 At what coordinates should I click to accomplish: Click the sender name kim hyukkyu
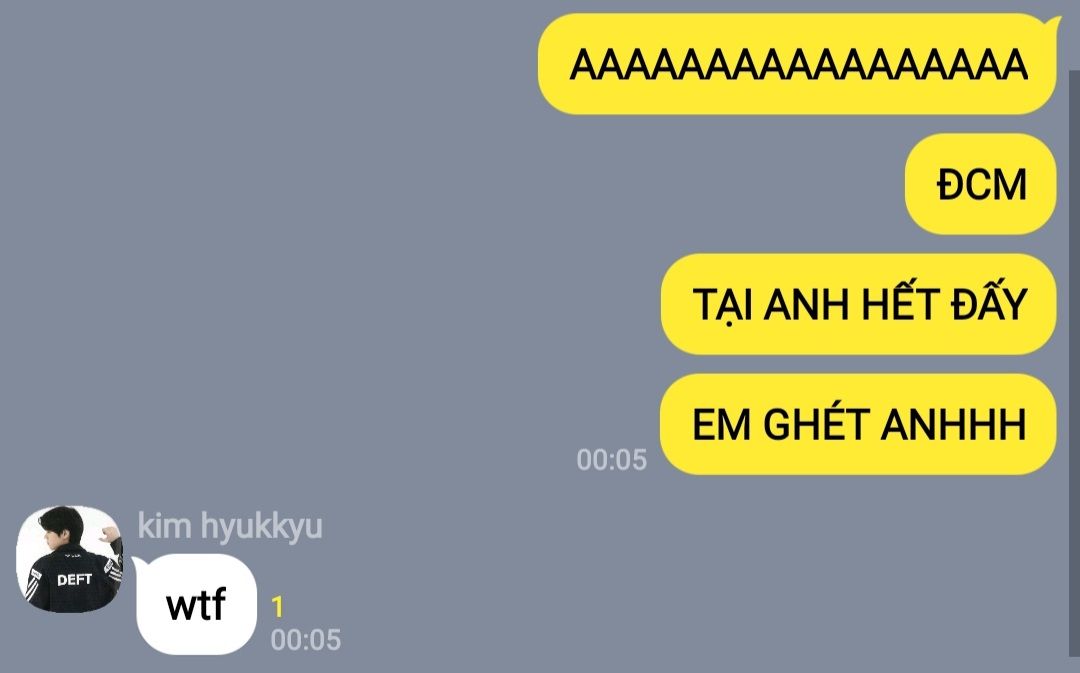(230, 526)
